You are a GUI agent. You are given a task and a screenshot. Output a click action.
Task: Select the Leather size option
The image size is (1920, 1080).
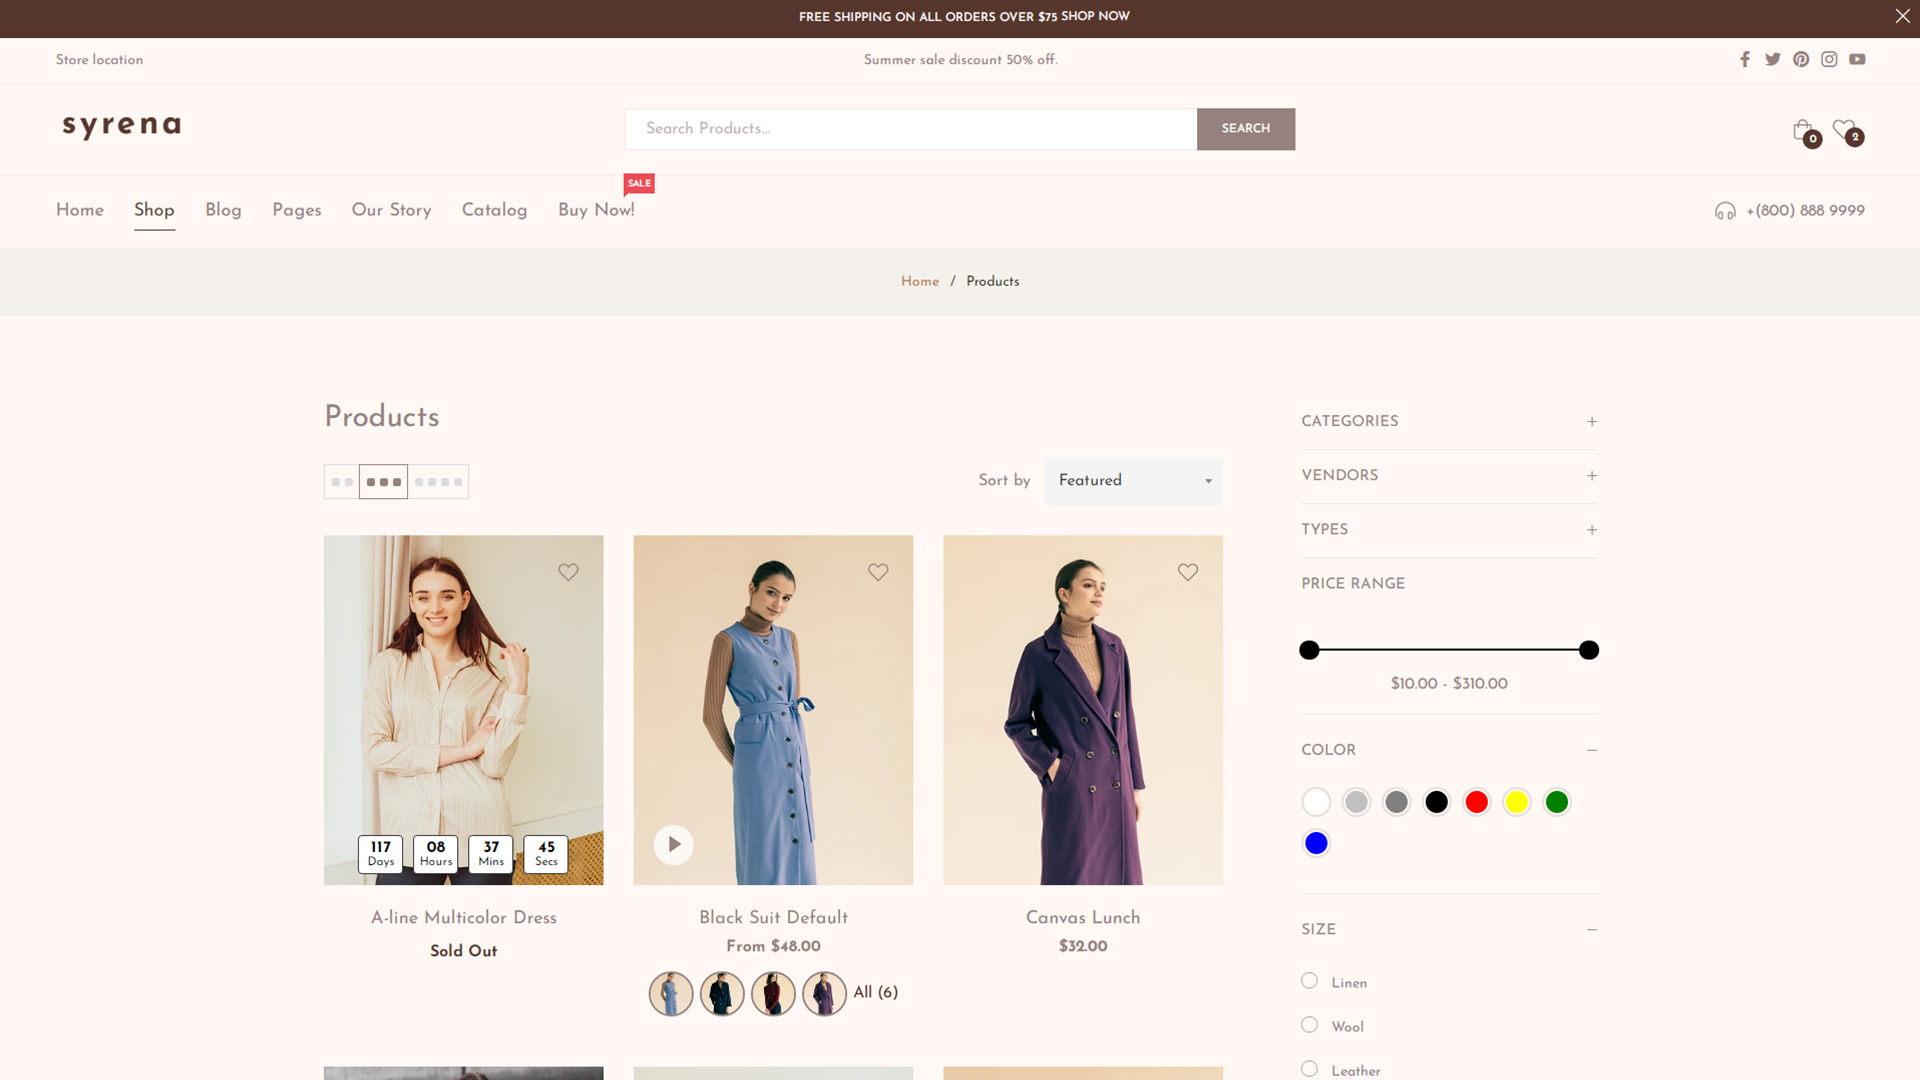coord(1309,1069)
